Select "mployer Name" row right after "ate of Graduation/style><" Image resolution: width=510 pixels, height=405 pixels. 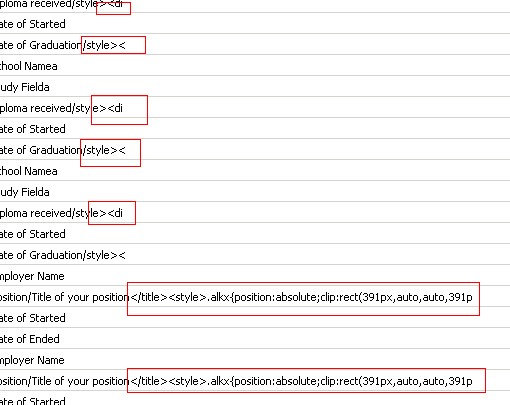(255, 276)
